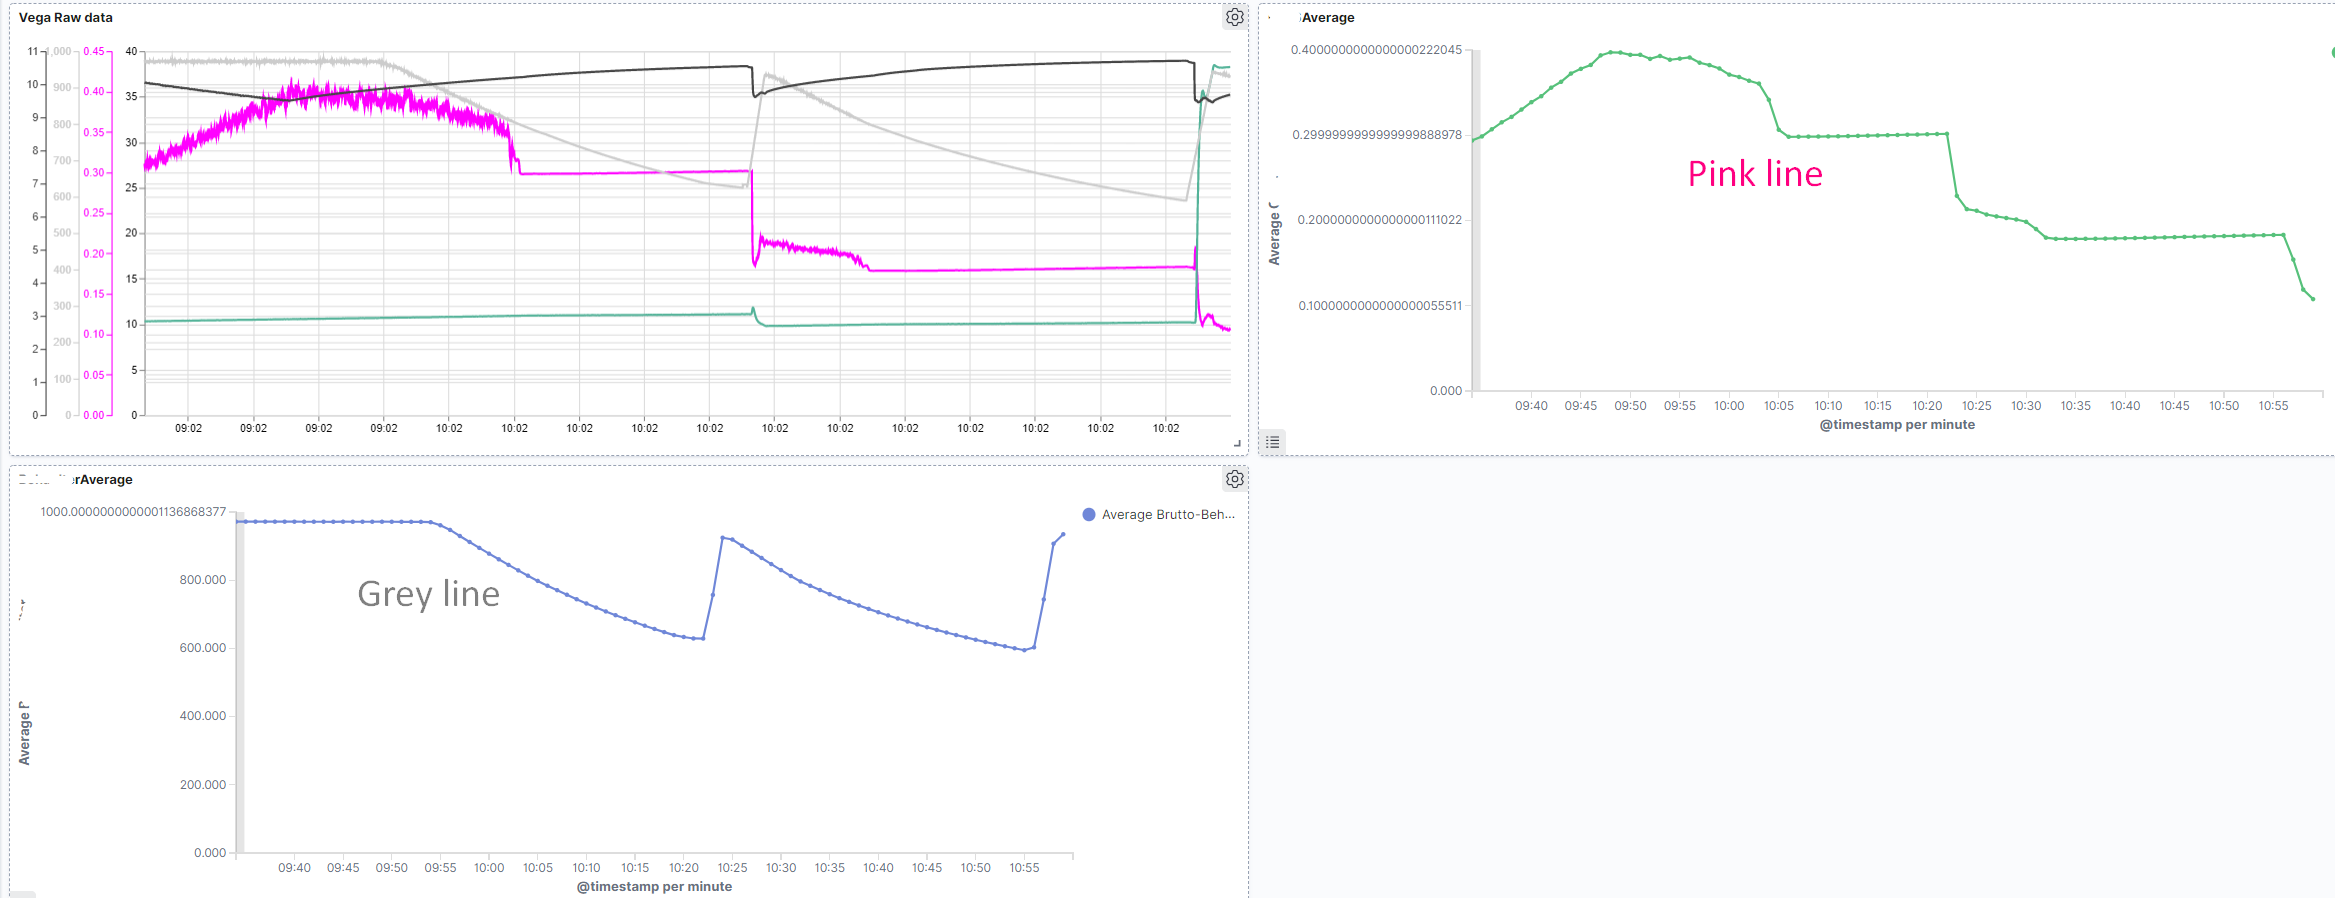Screen dimensions: 2335x898
Task: Click the magenta 0.45 axis value in Vega chart
Action: tap(94, 51)
